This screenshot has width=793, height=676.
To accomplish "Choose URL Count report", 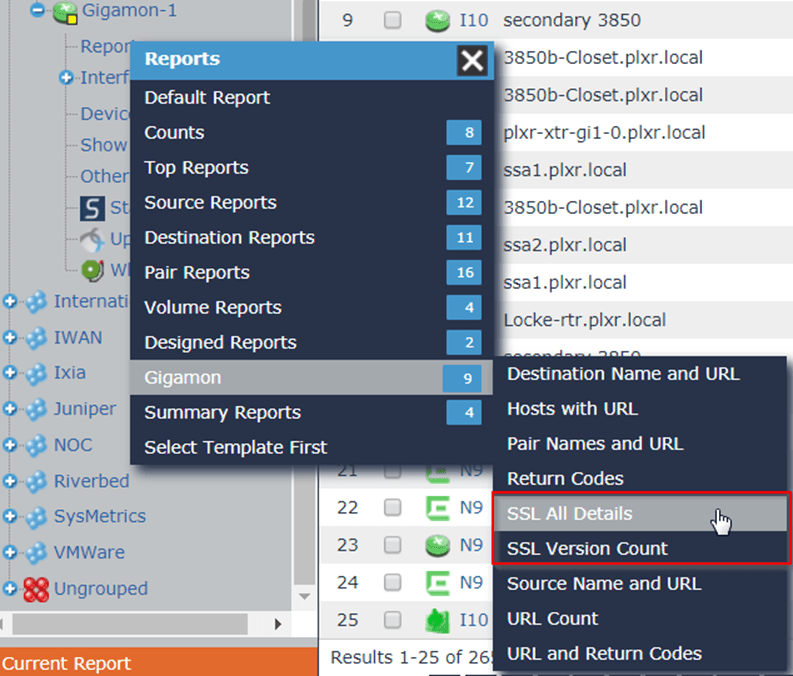I will tap(640, 618).
